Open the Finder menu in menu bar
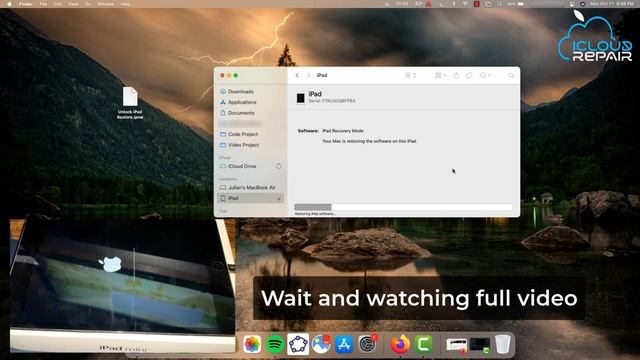Screen dimensions: 640x360 click(26, 4)
